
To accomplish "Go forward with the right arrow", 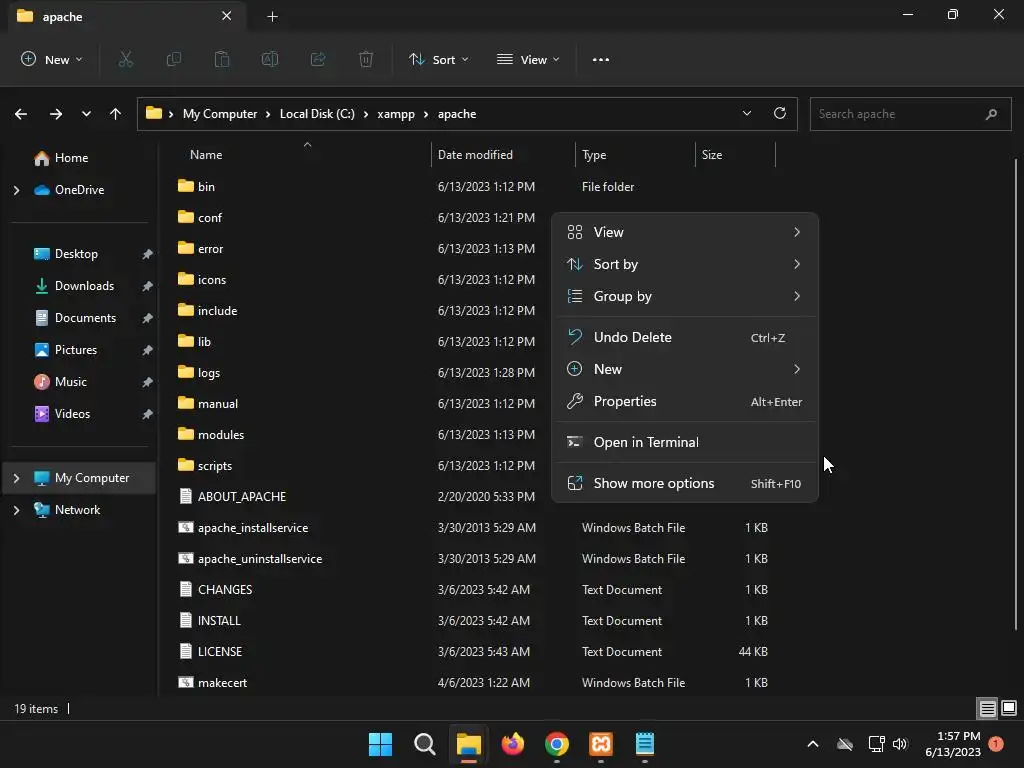I will (56, 114).
